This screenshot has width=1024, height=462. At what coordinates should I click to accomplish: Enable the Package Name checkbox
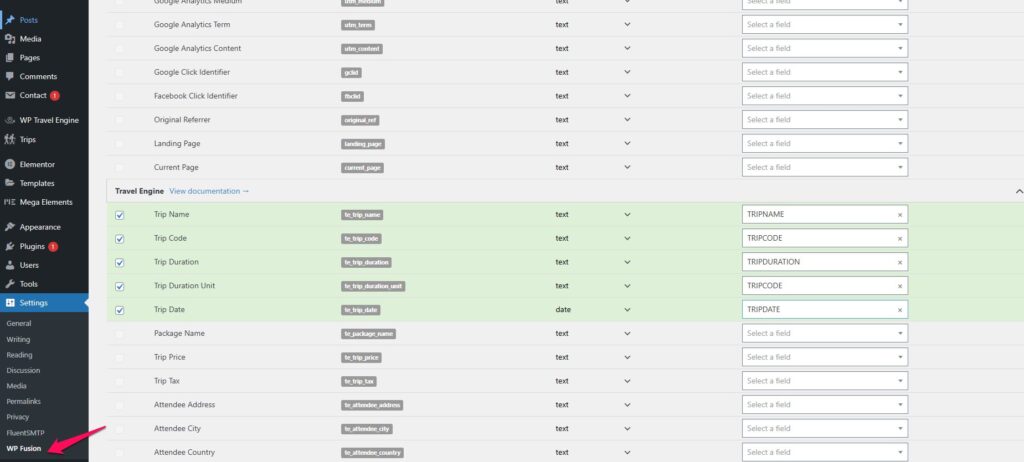[120, 334]
